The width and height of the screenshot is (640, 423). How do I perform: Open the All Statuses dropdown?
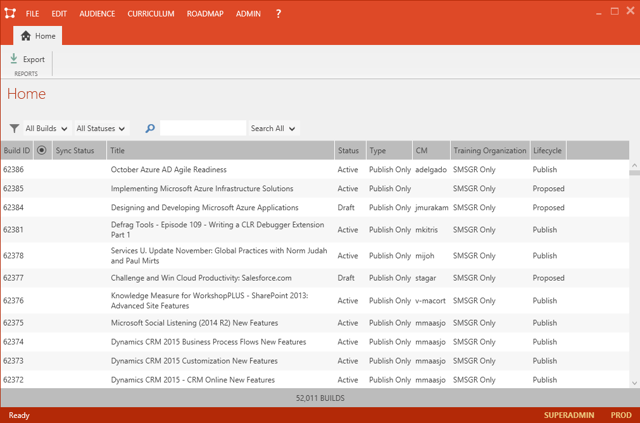(101, 128)
